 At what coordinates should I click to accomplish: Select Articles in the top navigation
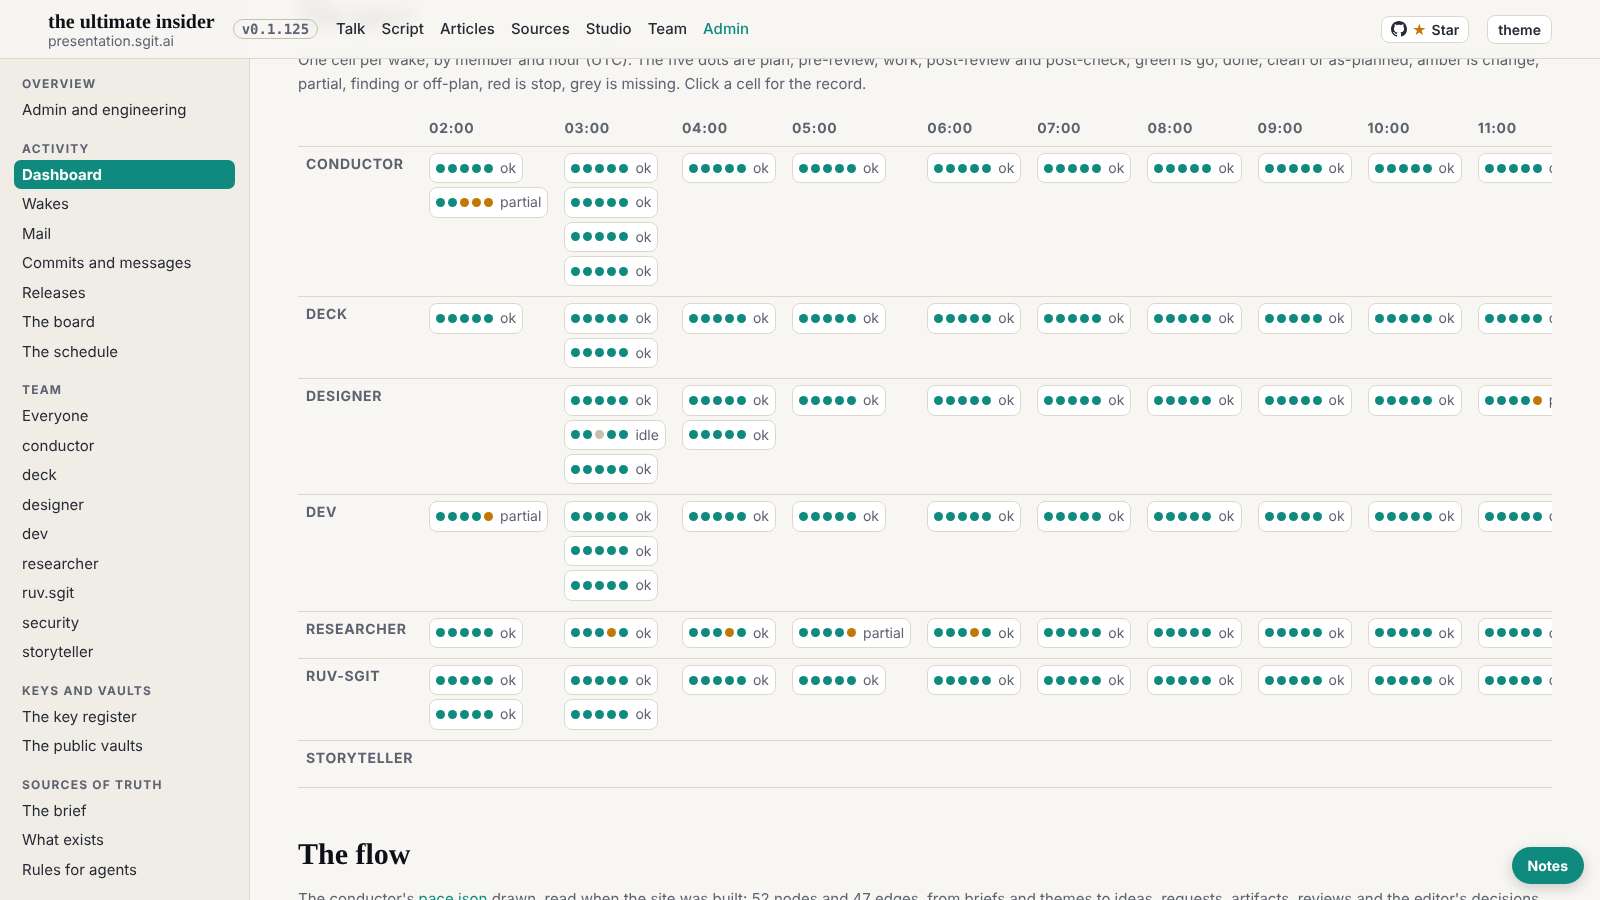pyautogui.click(x=467, y=29)
